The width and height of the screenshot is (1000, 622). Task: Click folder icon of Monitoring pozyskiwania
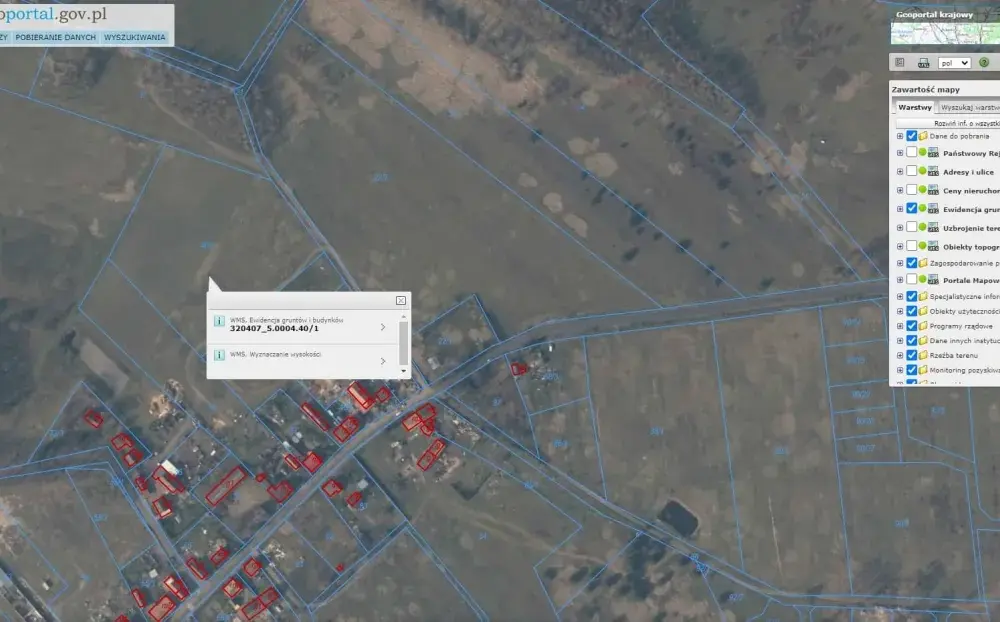(923, 370)
